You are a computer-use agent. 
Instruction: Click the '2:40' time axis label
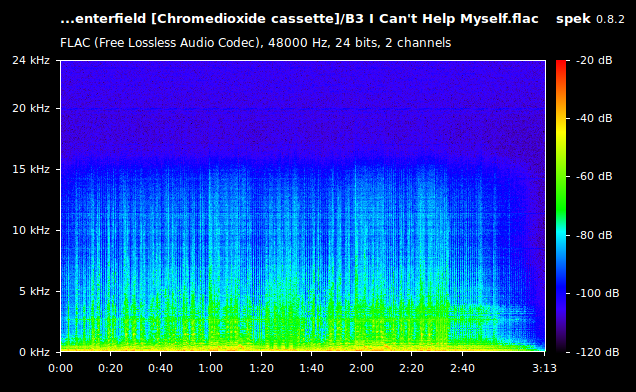[462, 368]
